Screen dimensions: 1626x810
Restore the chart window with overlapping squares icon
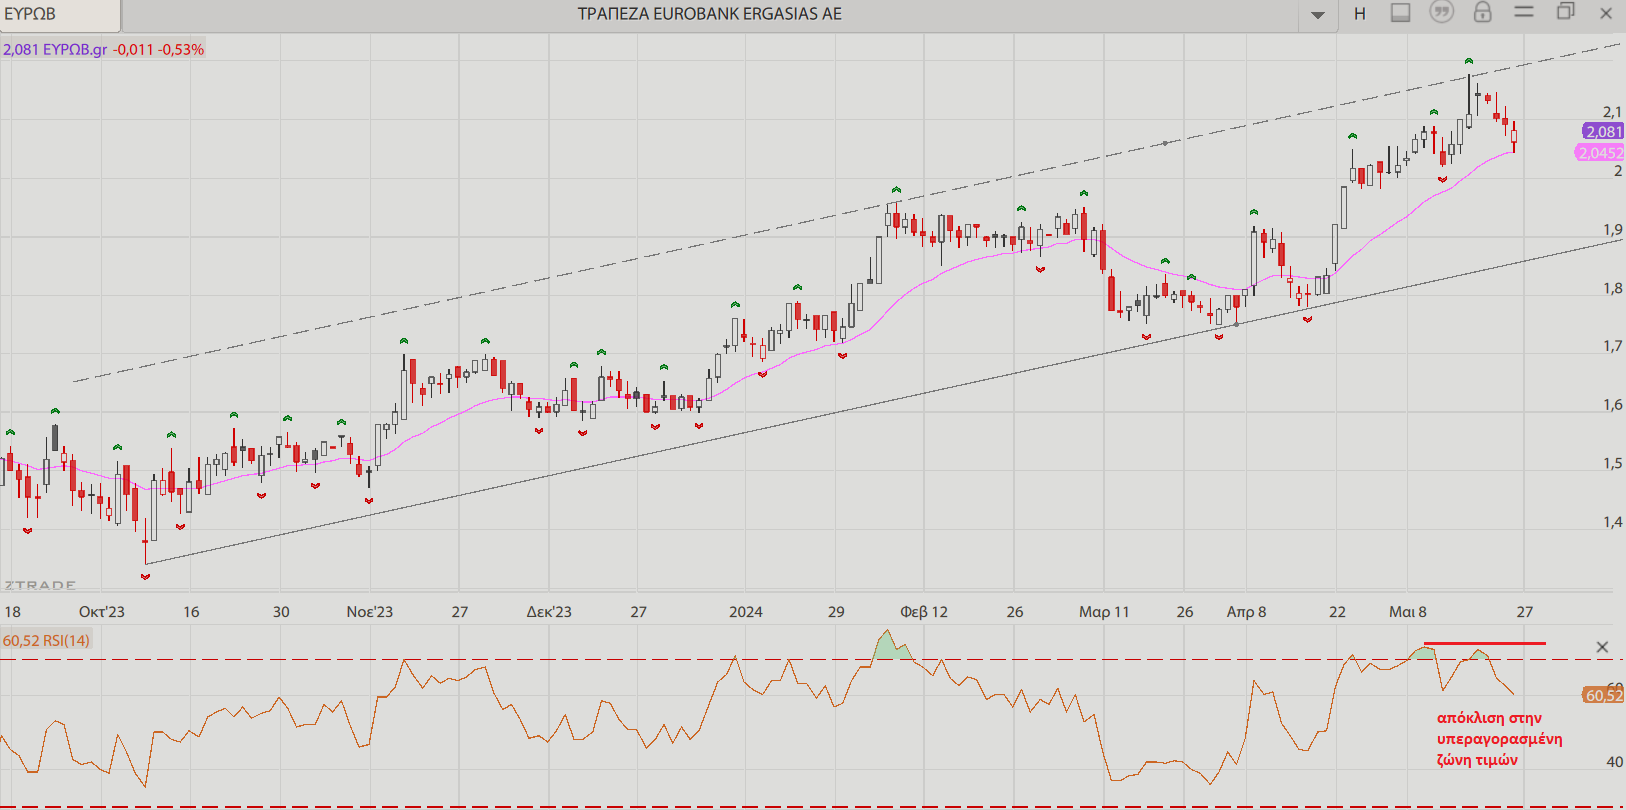click(x=1566, y=12)
